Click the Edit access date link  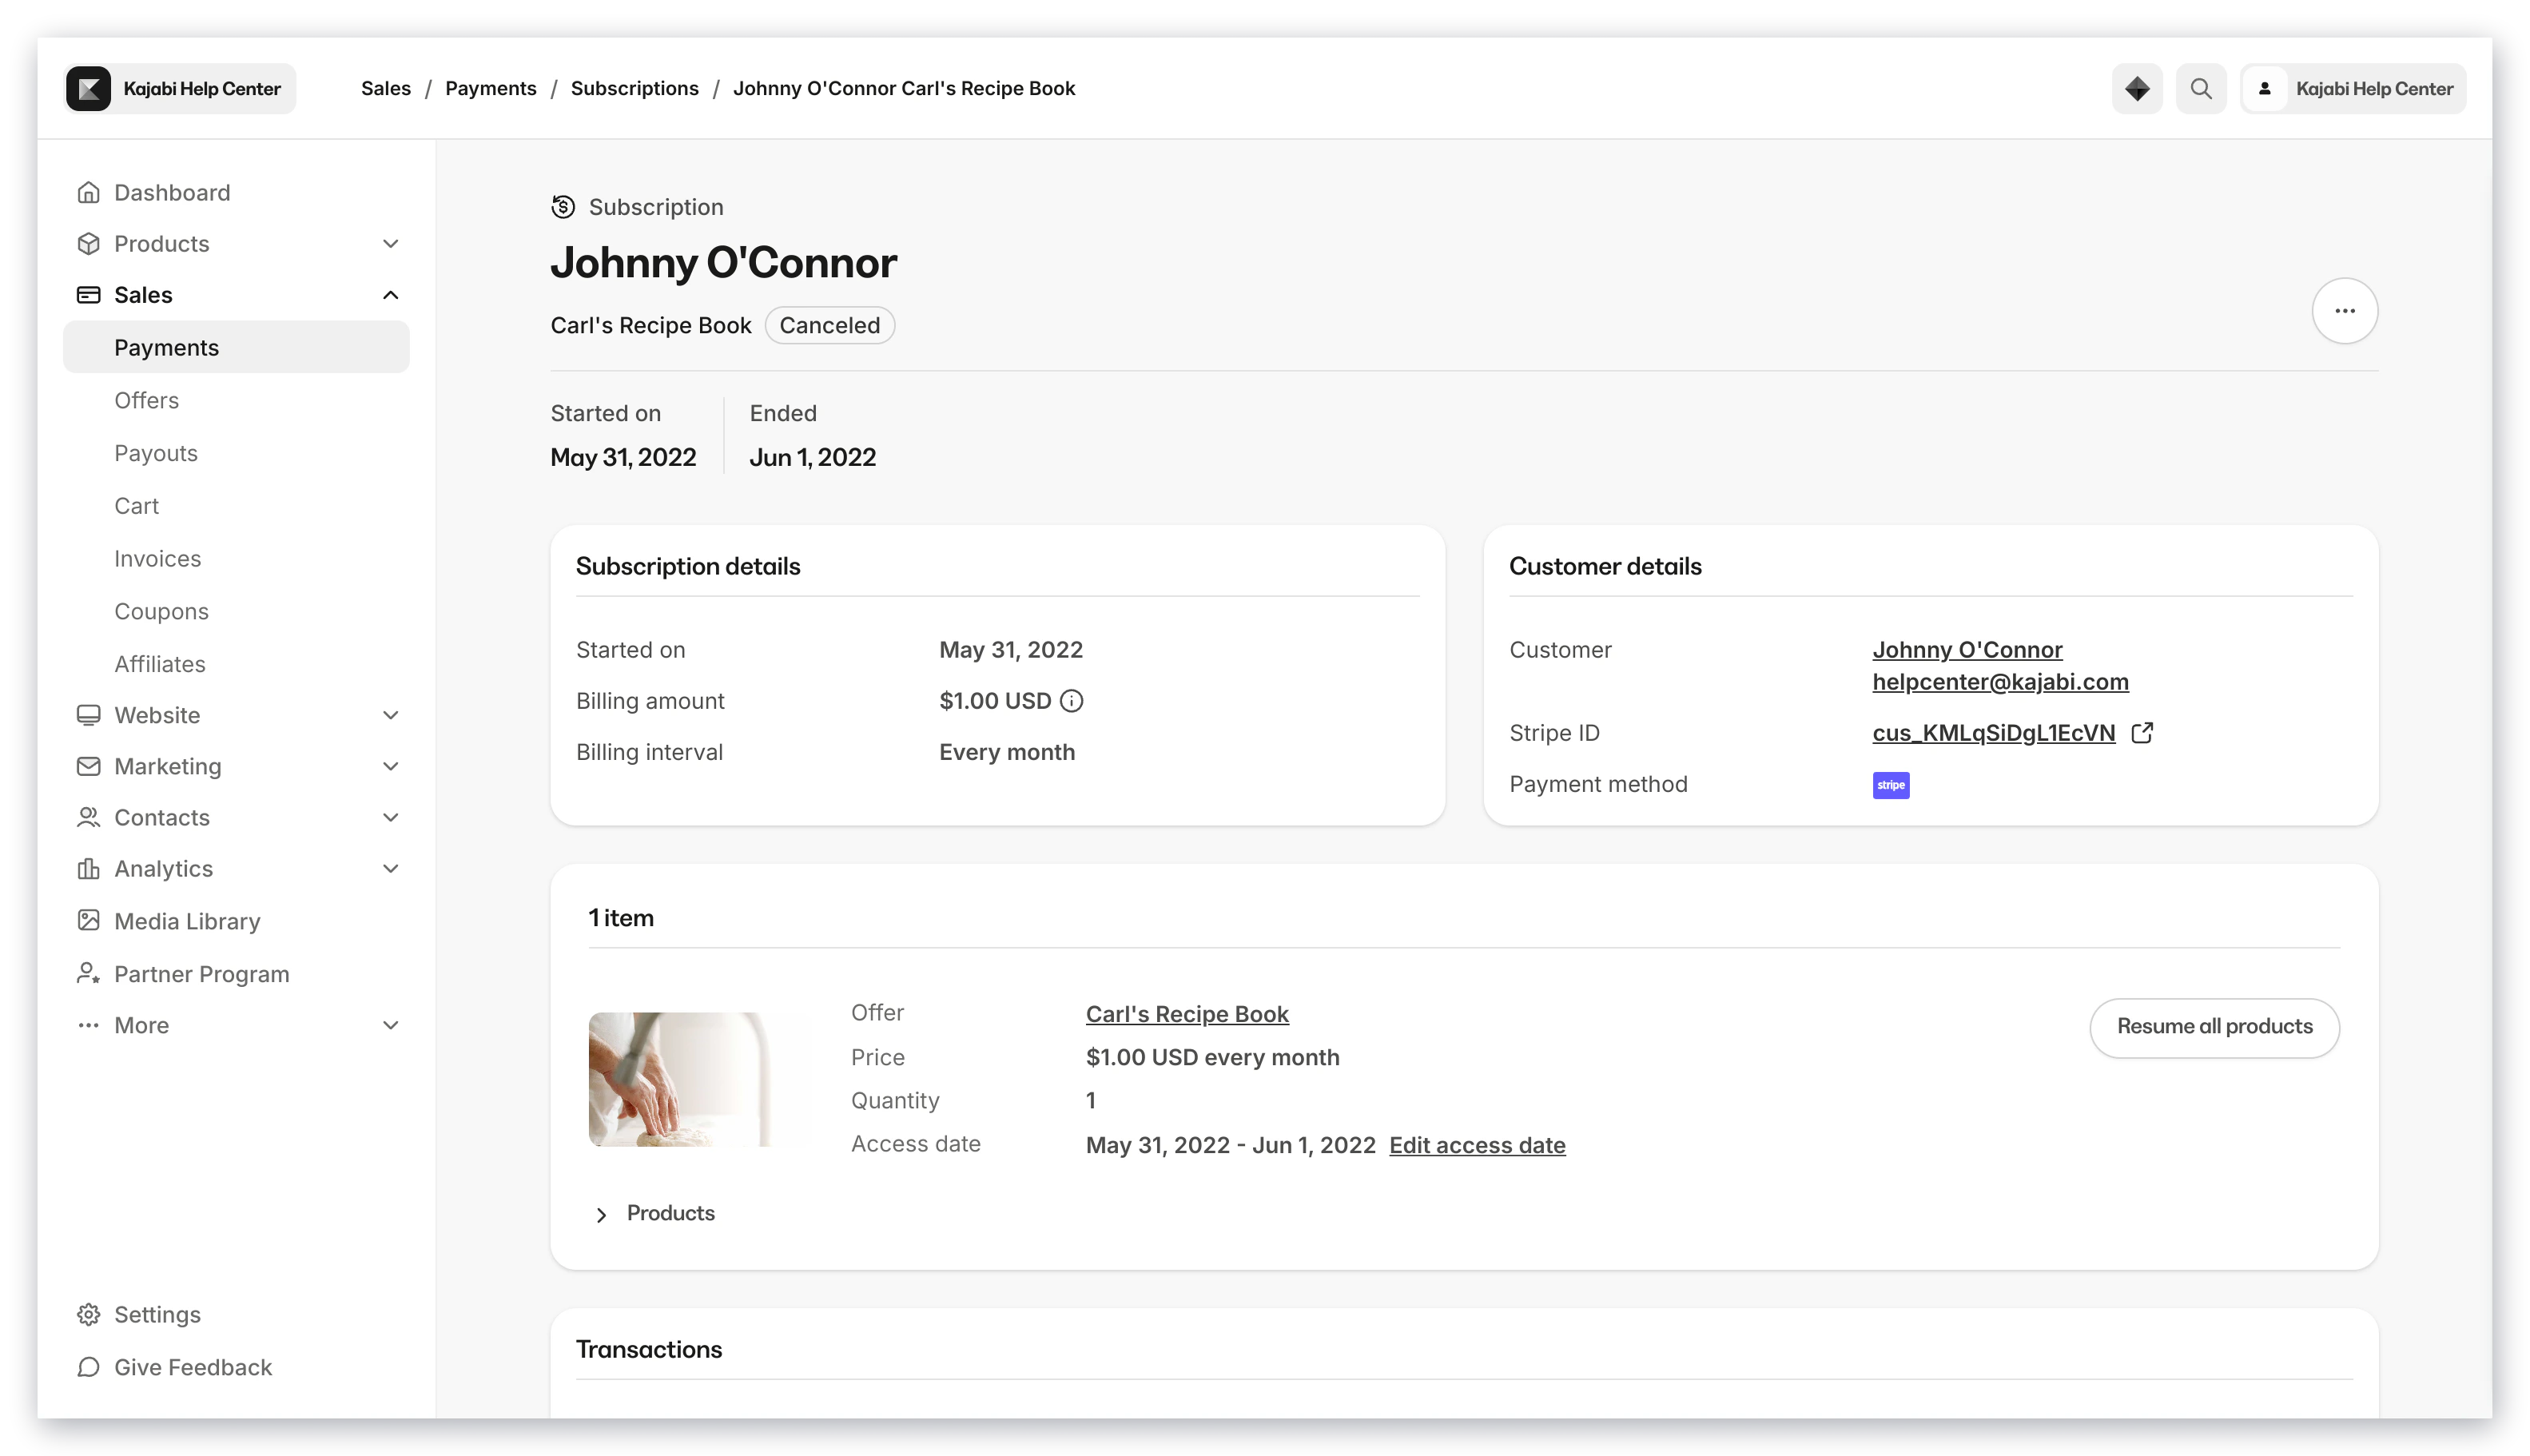[1477, 1145]
